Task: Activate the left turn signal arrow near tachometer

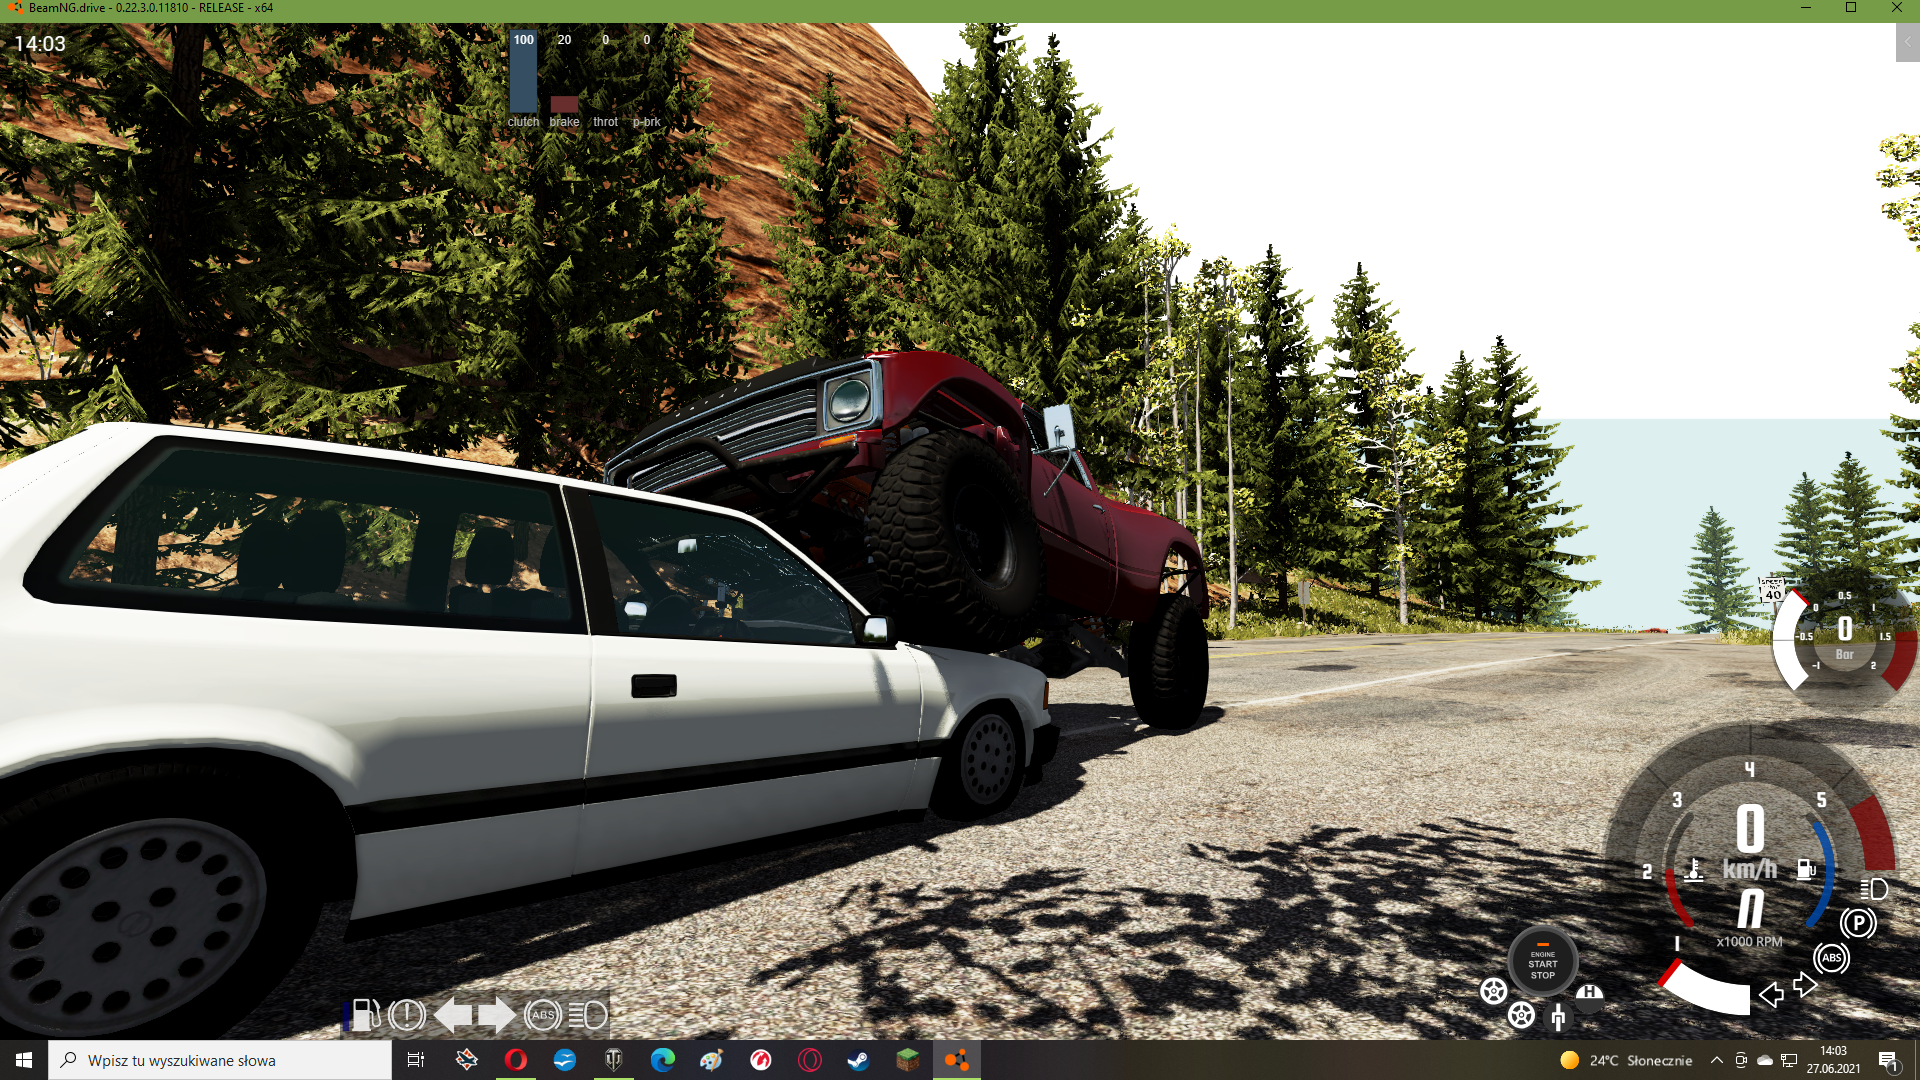Action: 1771,995
